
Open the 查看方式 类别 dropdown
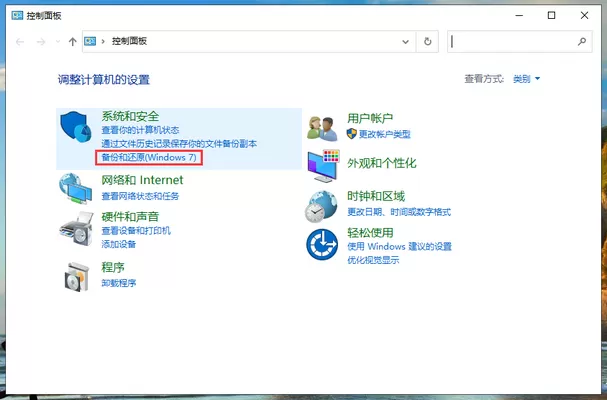pyautogui.click(x=526, y=79)
